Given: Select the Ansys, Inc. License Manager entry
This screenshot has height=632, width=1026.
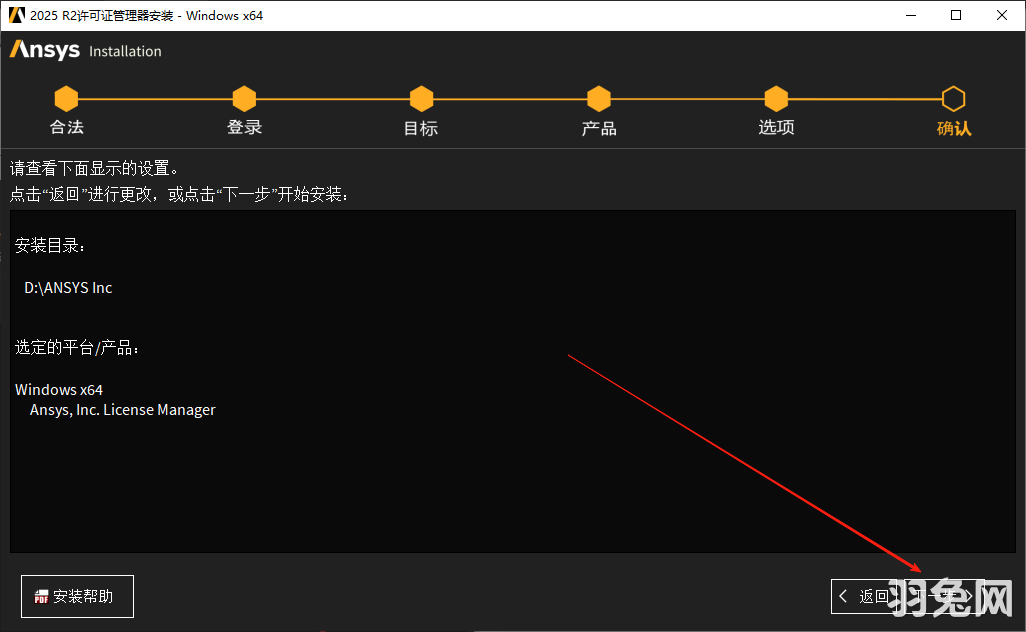Looking at the screenshot, I should pyautogui.click(x=121, y=409).
